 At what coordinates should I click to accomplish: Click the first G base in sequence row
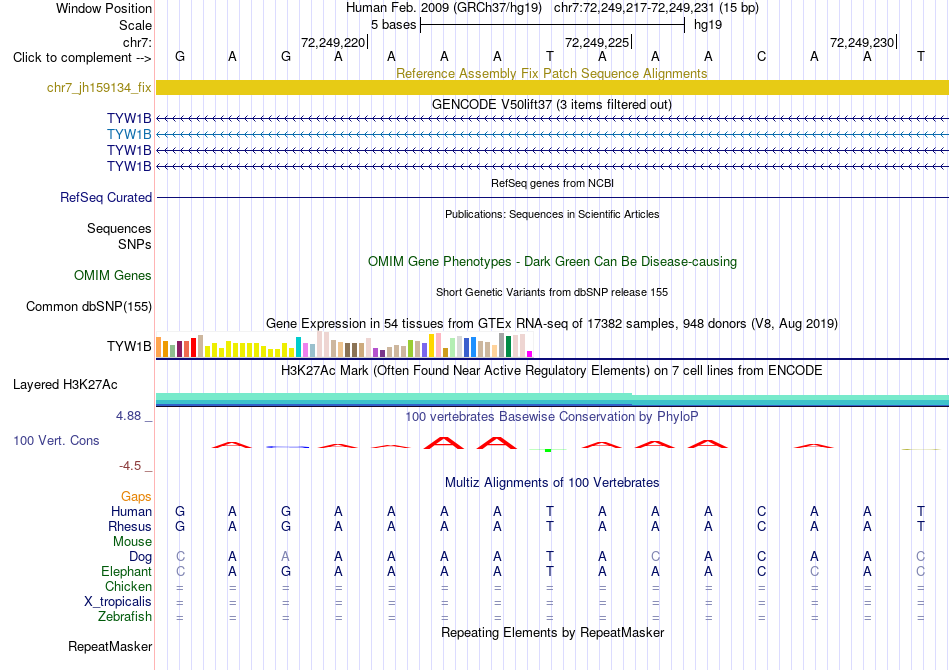[179, 57]
